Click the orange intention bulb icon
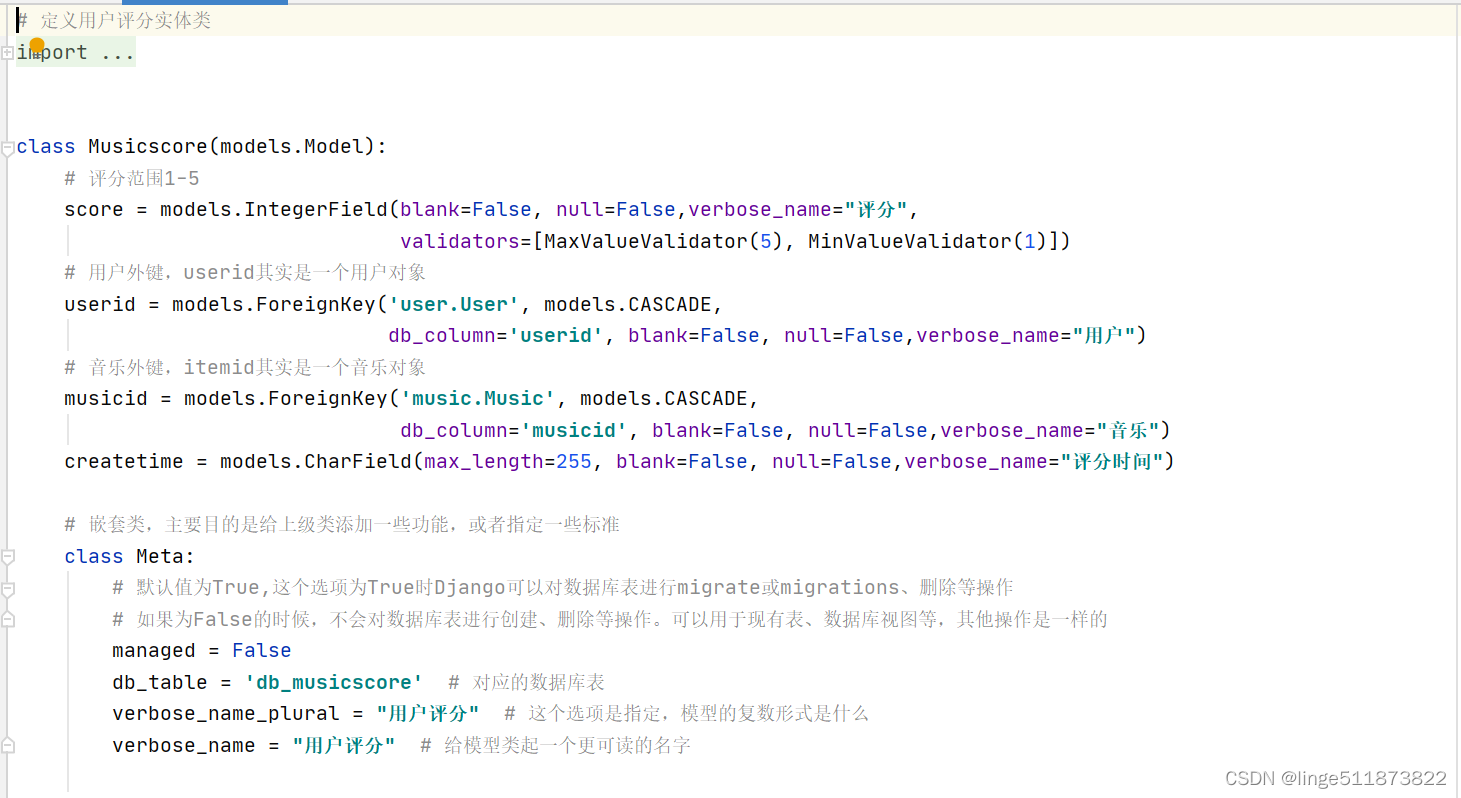 click(x=37, y=46)
